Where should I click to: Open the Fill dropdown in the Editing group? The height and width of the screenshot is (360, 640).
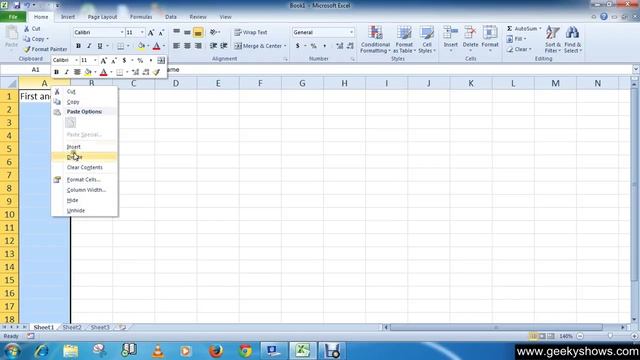click(x=516, y=39)
